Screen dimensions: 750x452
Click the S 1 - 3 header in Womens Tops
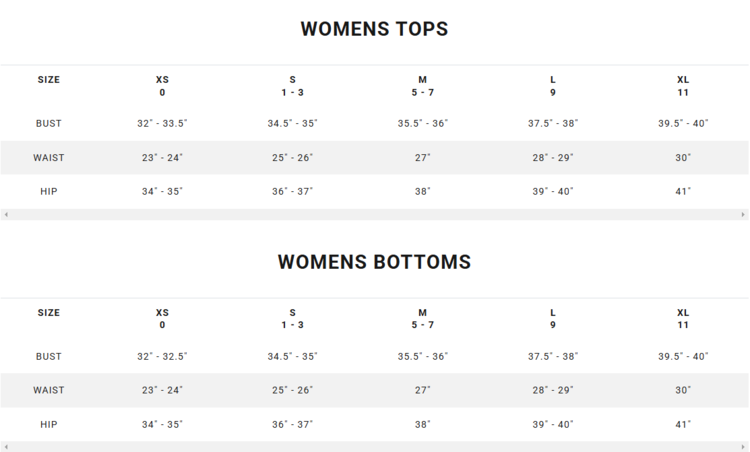292,86
